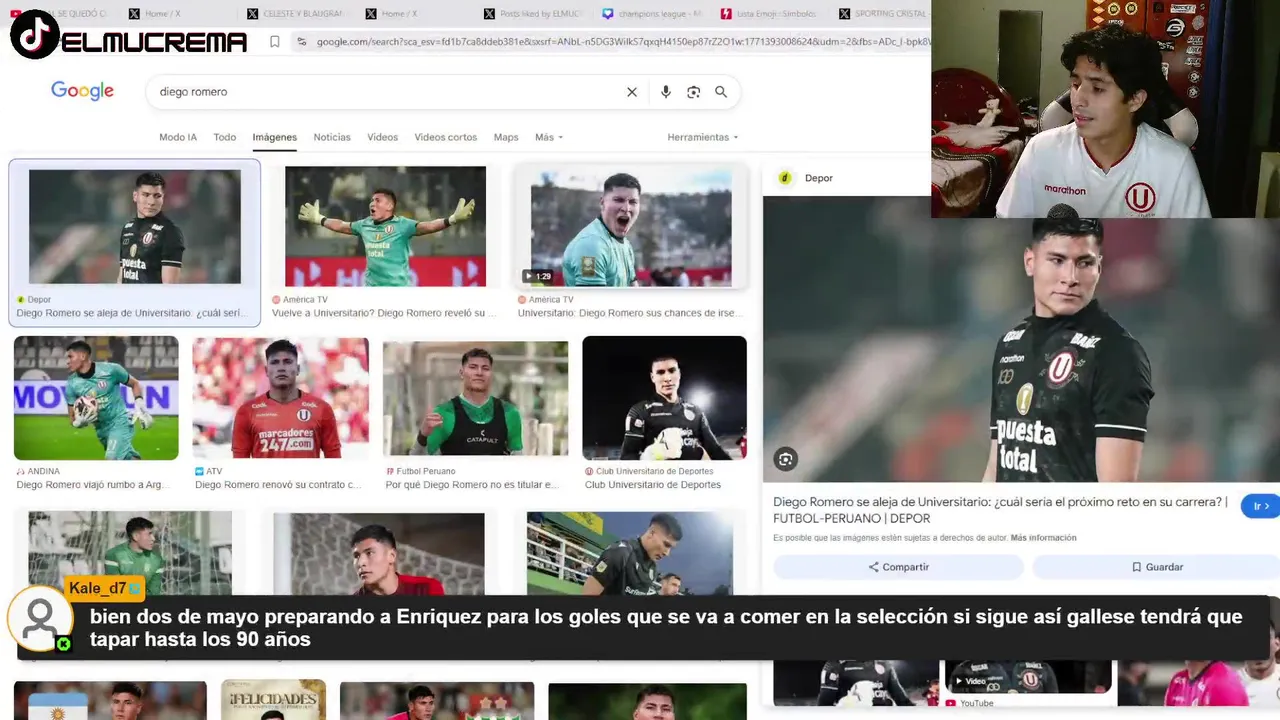The width and height of the screenshot is (1280, 720).
Task: Open the Noticias tab
Action: coord(332,137)
